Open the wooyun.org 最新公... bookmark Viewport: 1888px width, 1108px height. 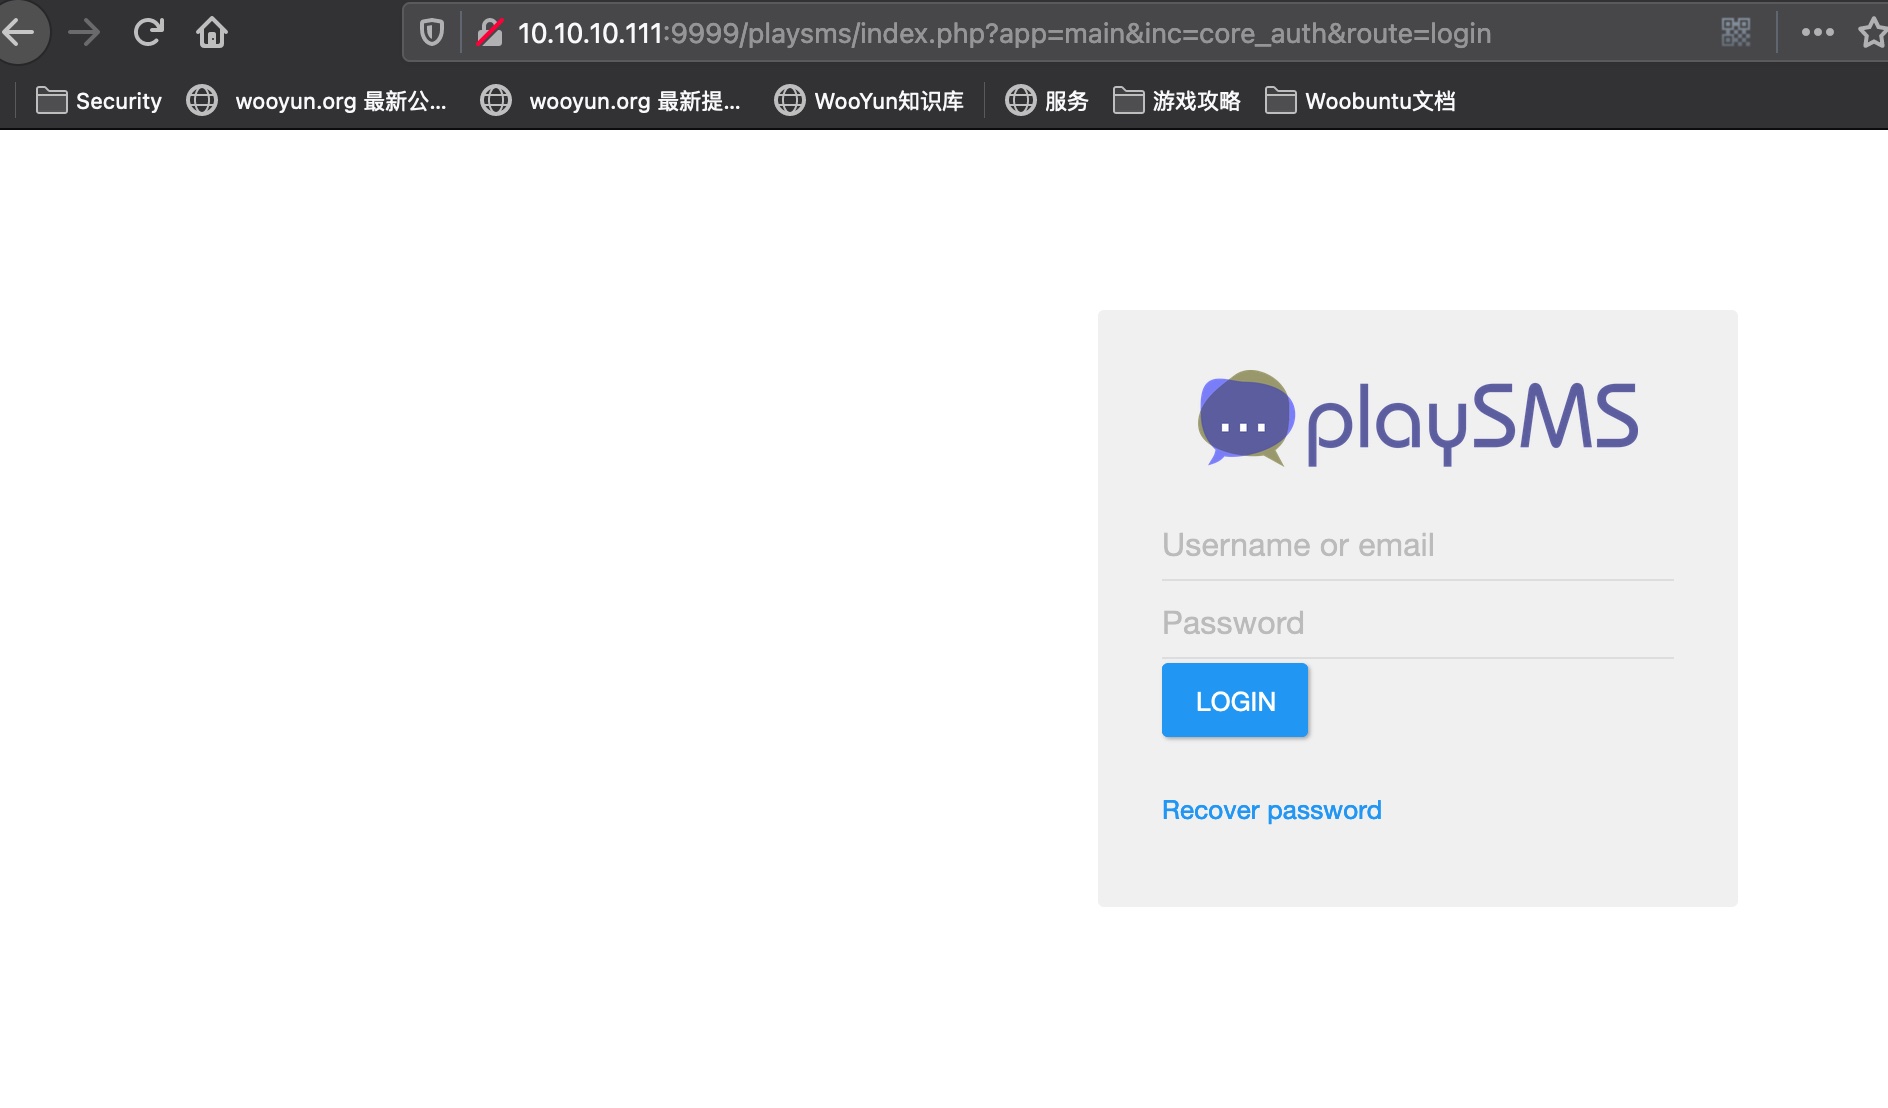317,101
